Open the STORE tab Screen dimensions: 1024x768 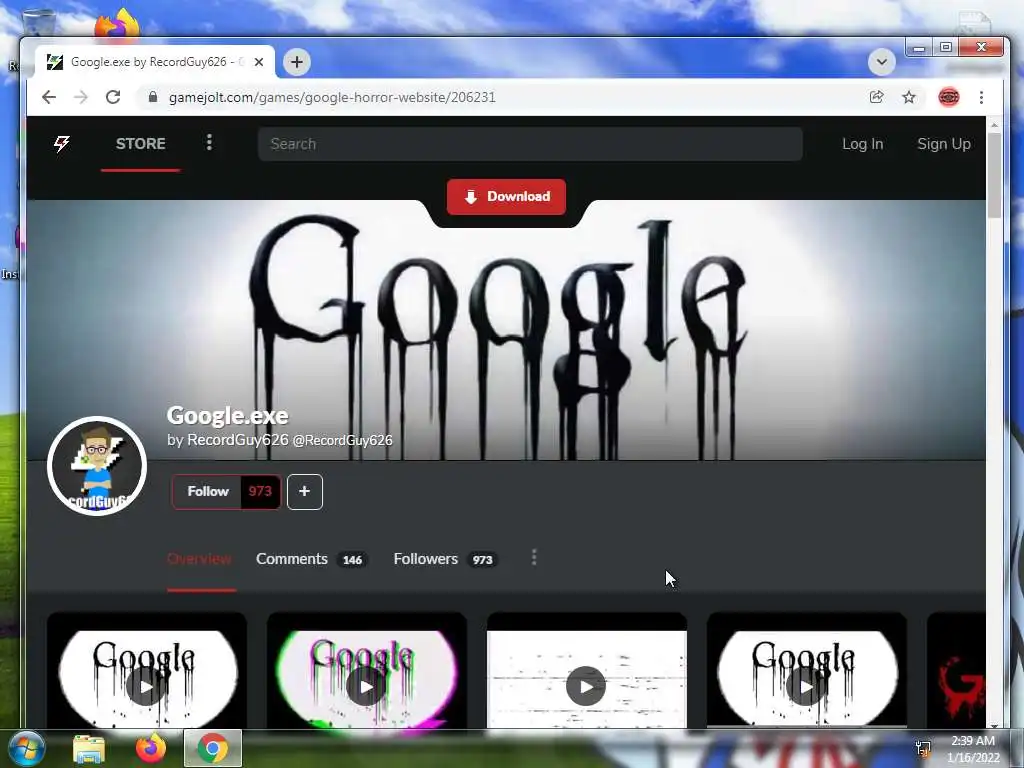[140, 144]
